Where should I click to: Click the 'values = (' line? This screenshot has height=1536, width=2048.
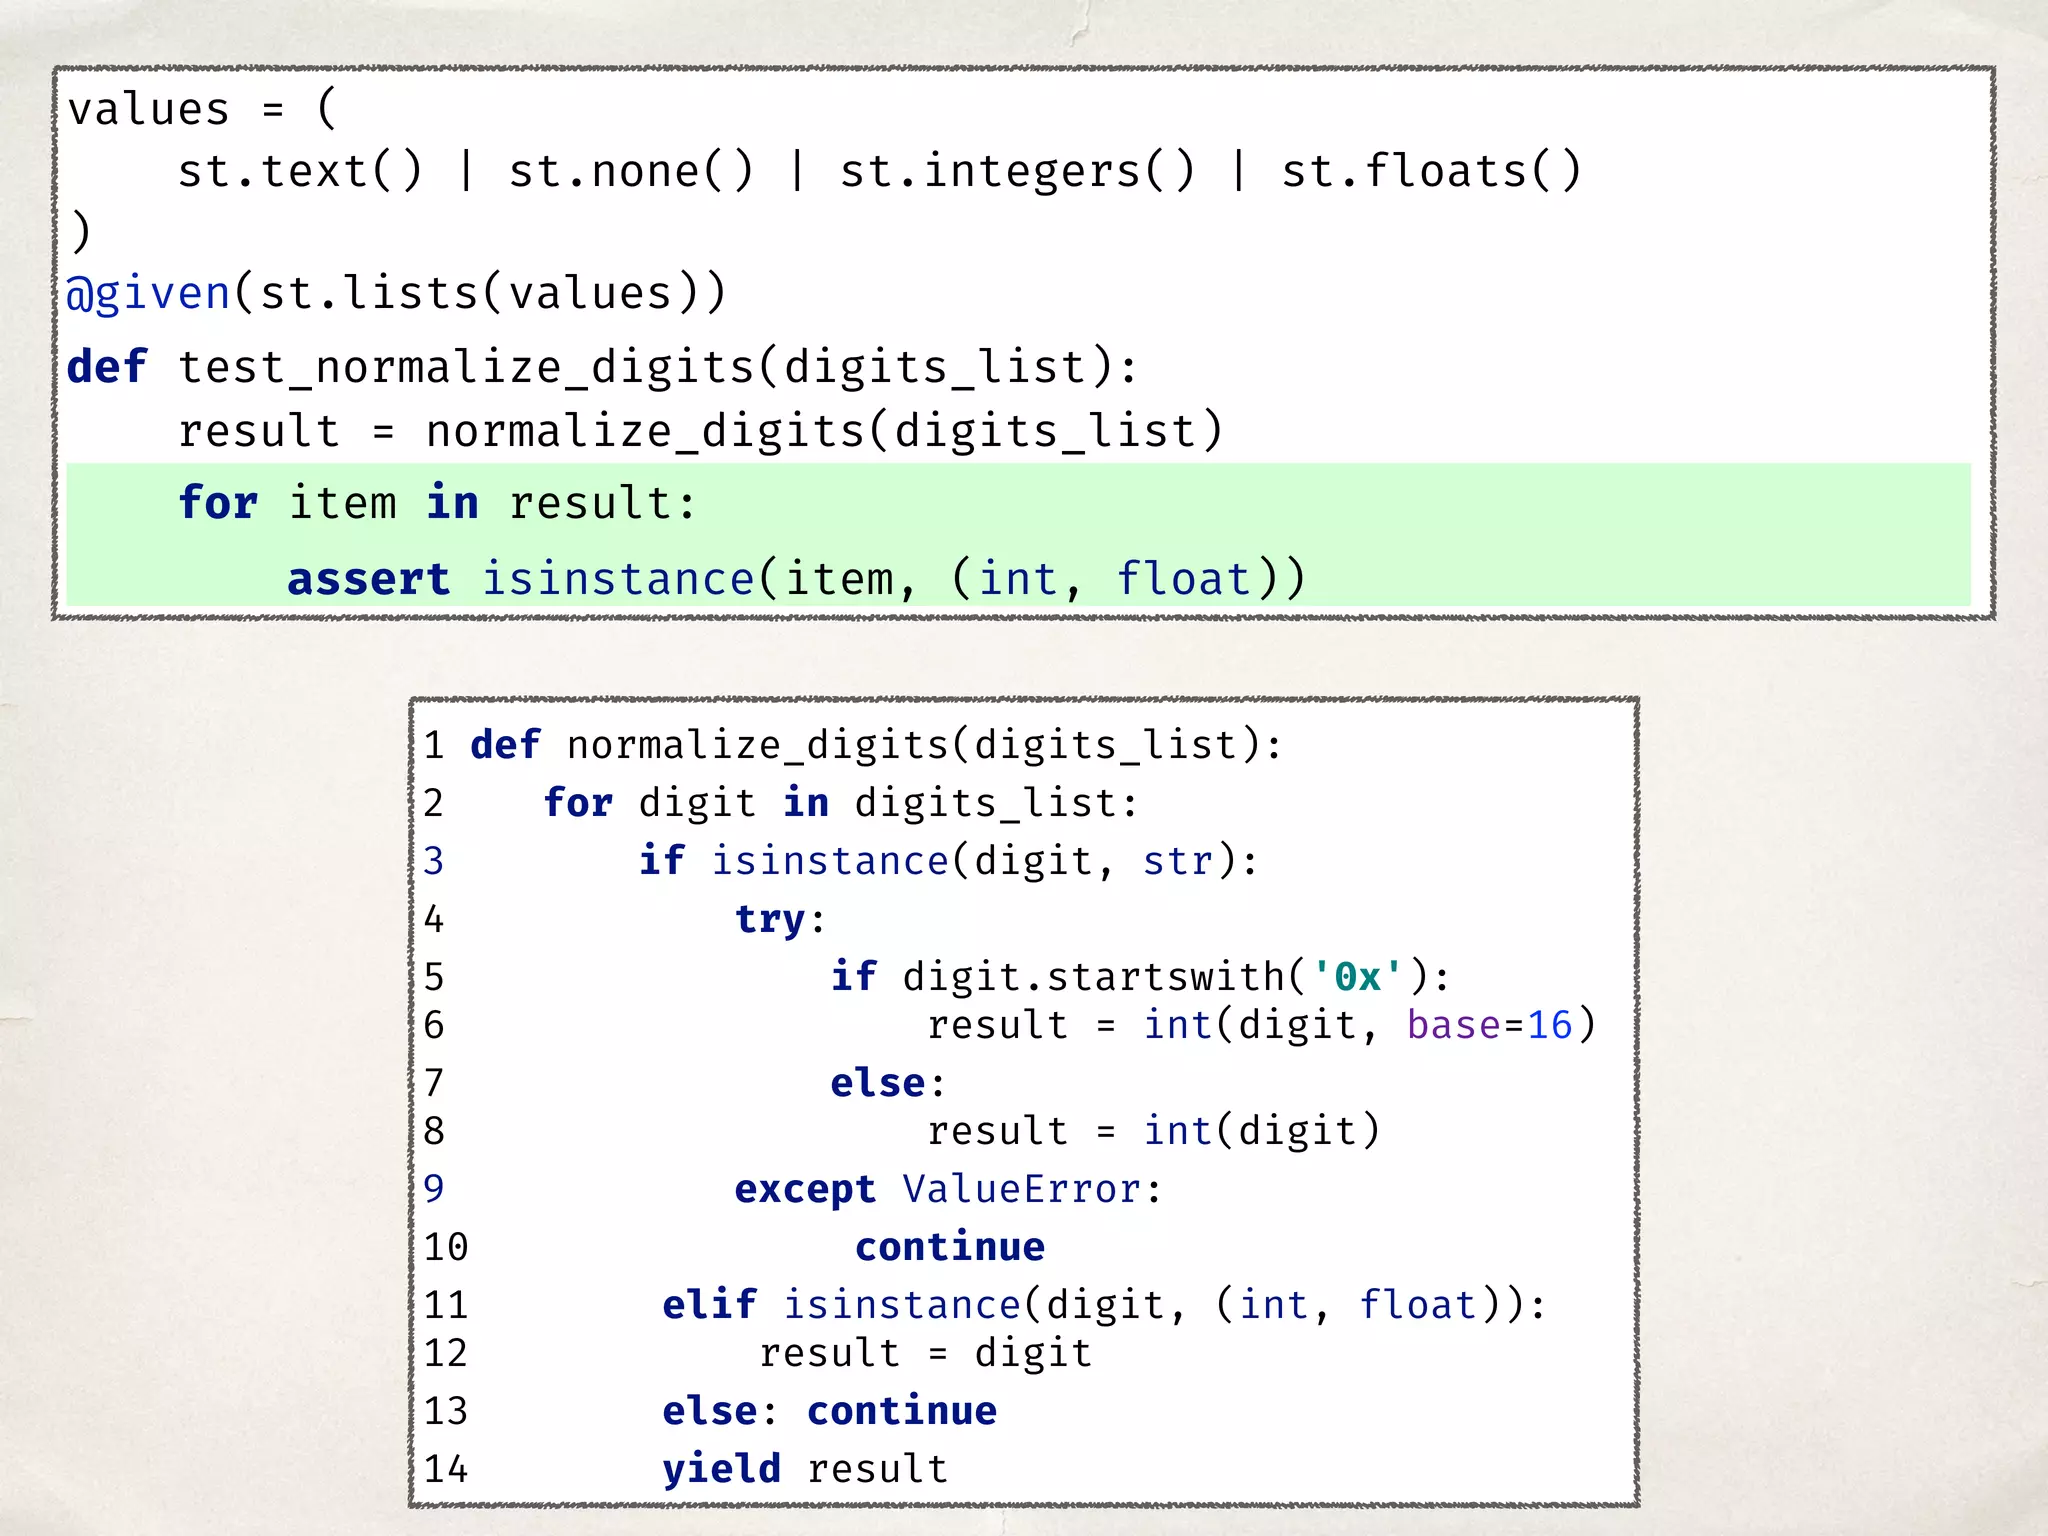[x=202, y=109]
